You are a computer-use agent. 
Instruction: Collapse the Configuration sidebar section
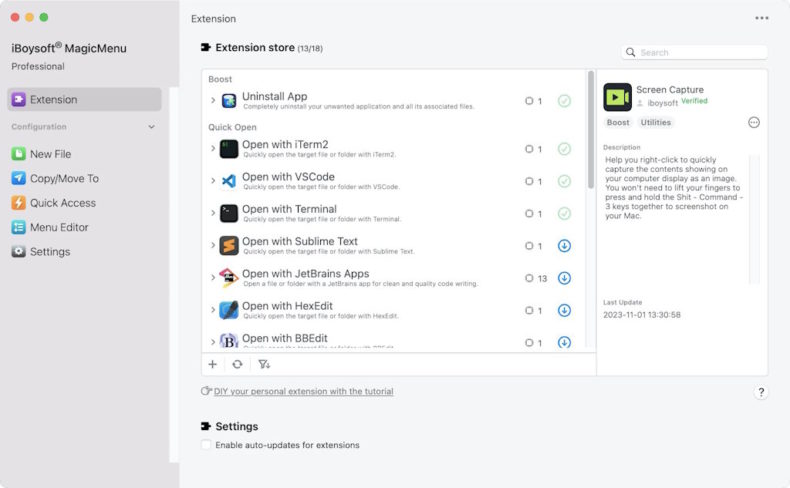pos(152,127)
